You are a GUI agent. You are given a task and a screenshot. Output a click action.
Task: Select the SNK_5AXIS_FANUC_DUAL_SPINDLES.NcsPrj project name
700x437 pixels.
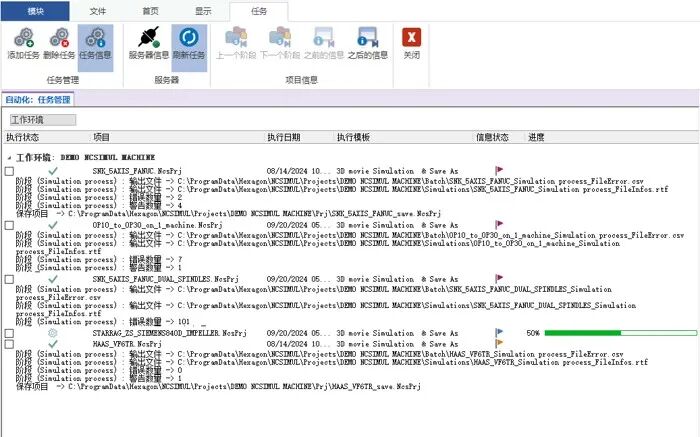pyautogui.click(x=166, y=279)
